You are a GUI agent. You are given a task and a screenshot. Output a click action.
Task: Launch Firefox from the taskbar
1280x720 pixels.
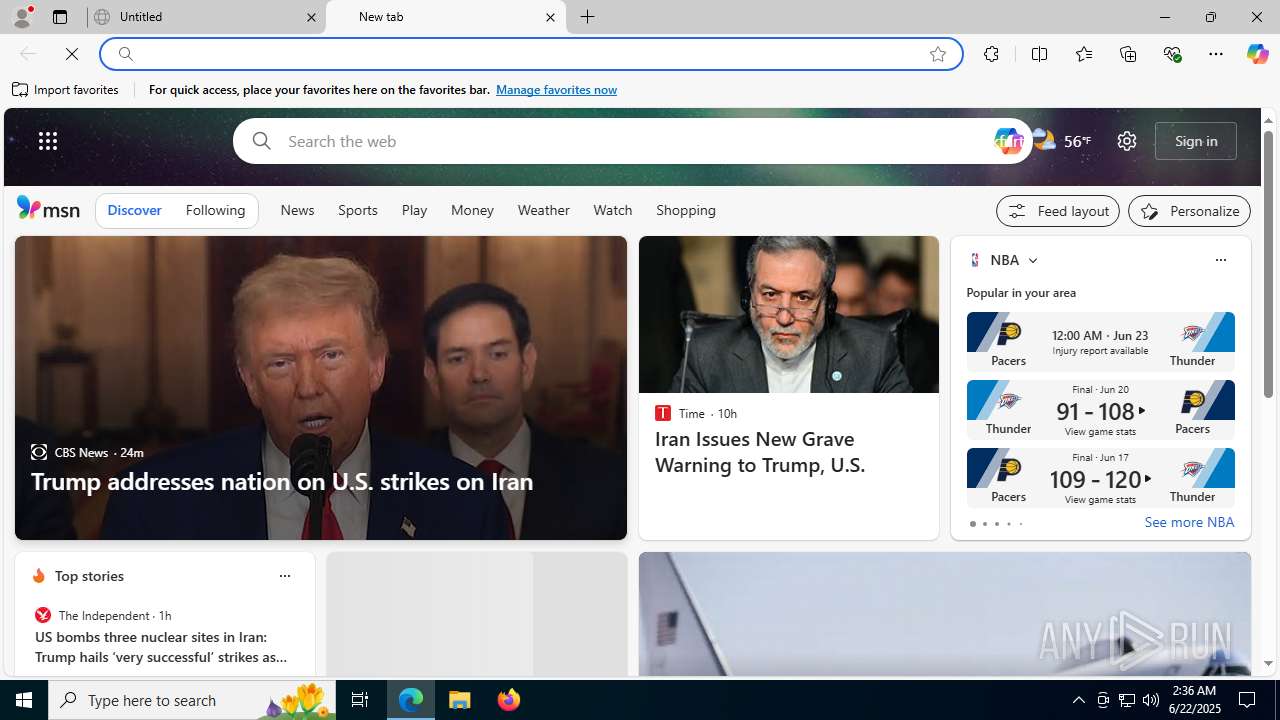509,700
